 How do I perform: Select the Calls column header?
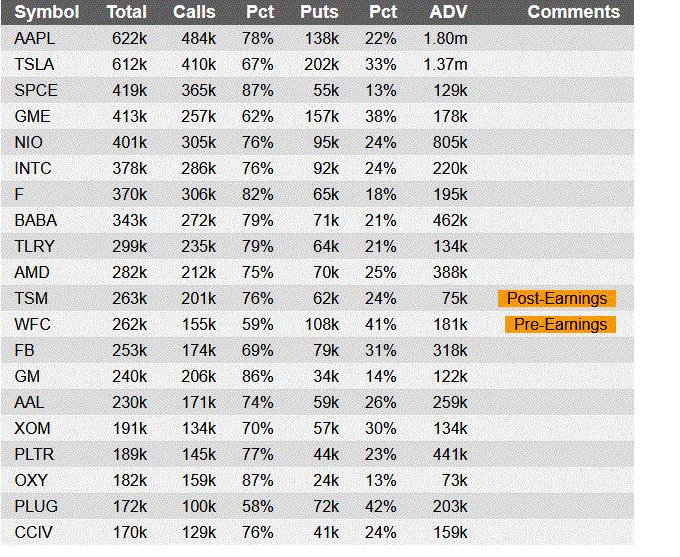coord(193,12)
